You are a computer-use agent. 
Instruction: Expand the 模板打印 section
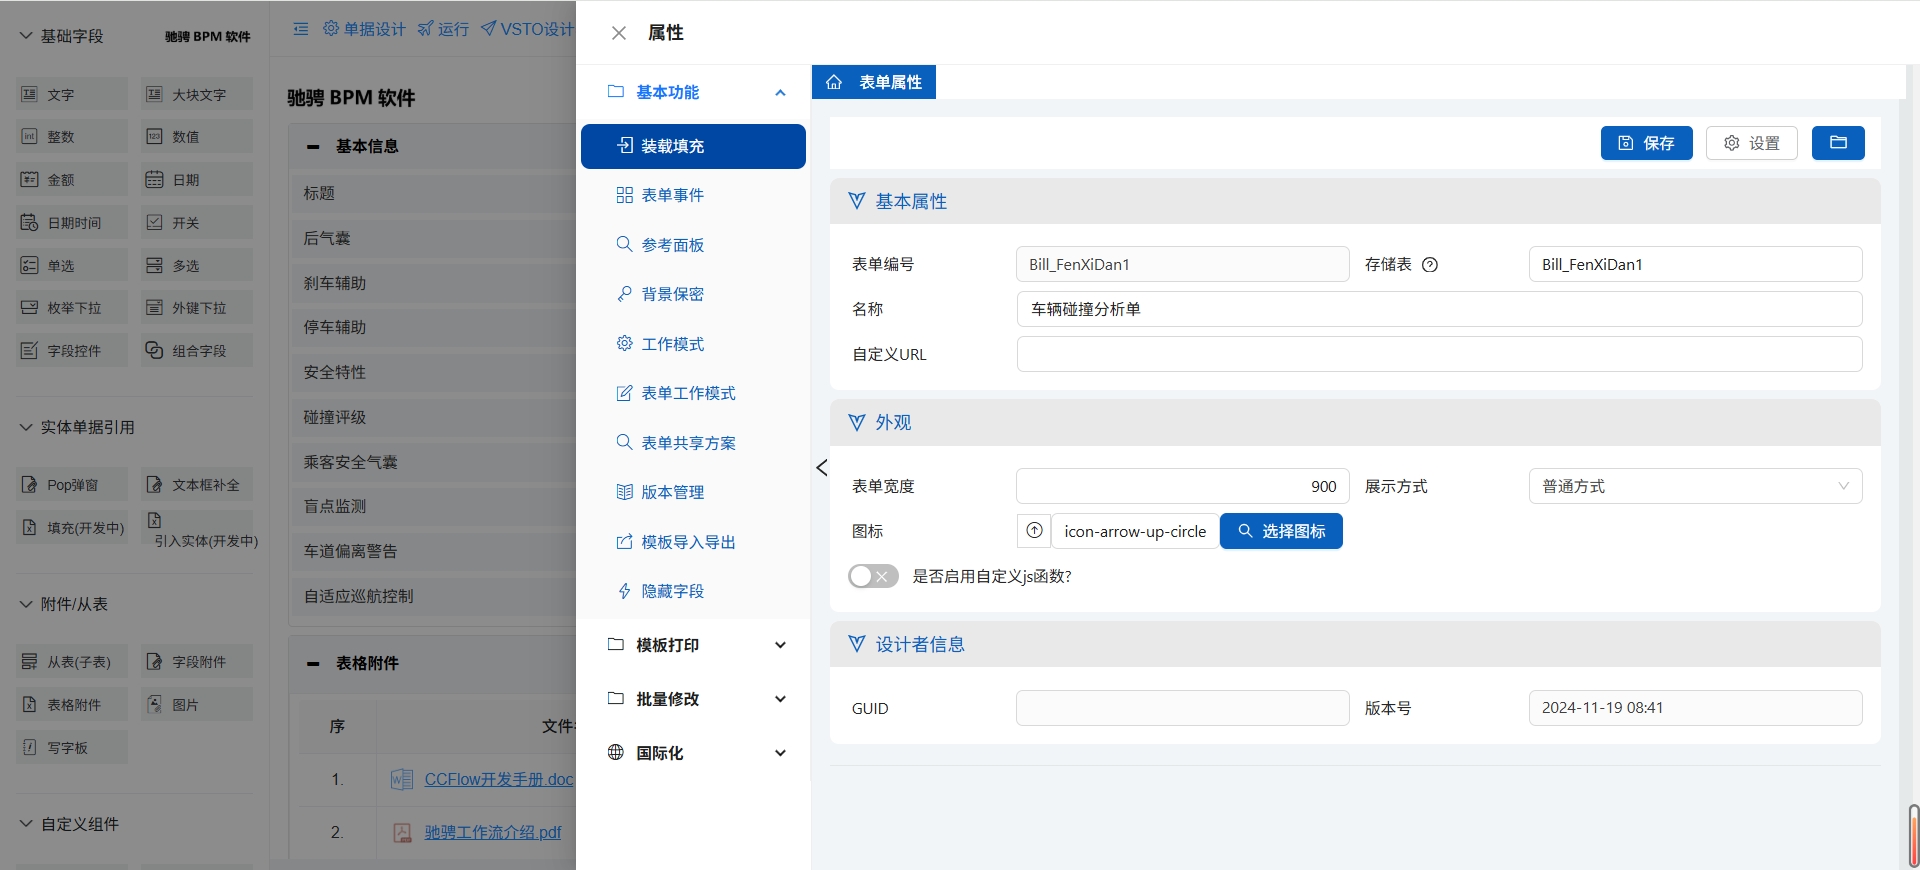(696, 645)
